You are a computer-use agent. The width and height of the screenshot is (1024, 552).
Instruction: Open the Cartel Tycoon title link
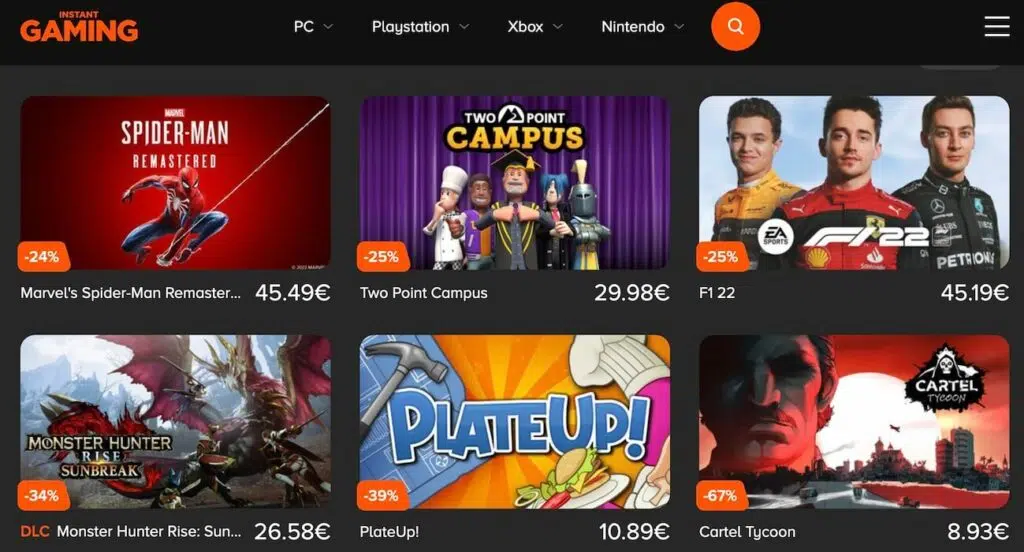[747, 532]
